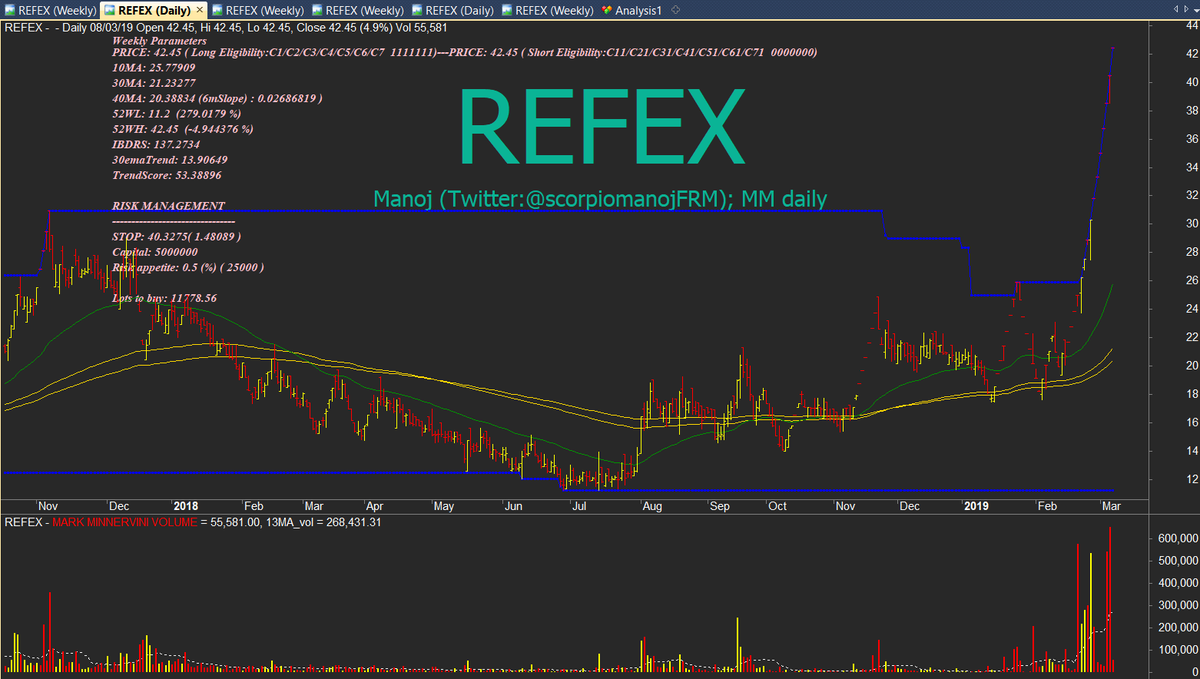
Task: Click the 'Manoj (Twitter:@scorpiomanojFRM); MM daily' subtitle
Action: (600, 198)
